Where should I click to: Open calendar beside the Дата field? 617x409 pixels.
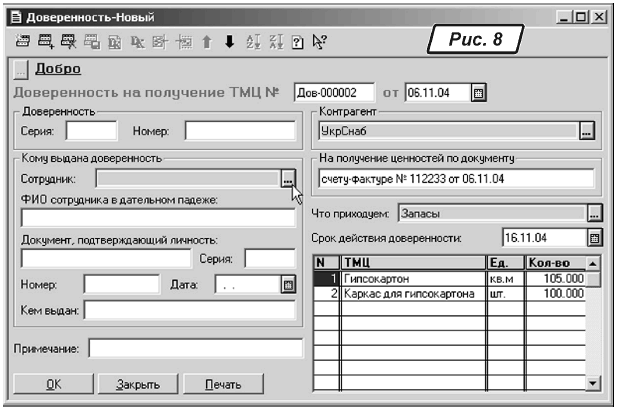288,285
